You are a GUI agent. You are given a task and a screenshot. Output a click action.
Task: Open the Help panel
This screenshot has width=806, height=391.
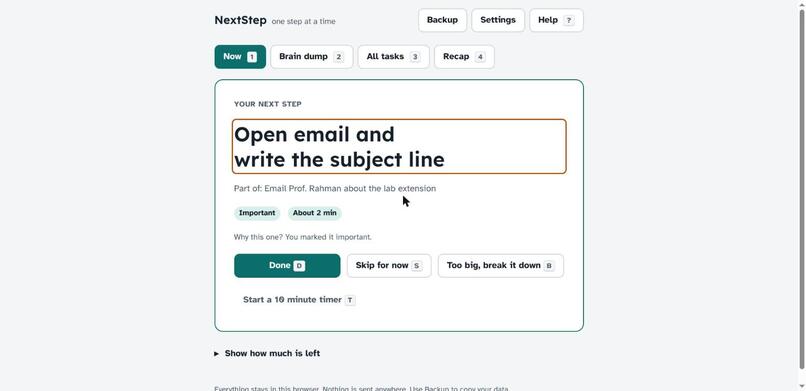[x=556, y=20]
